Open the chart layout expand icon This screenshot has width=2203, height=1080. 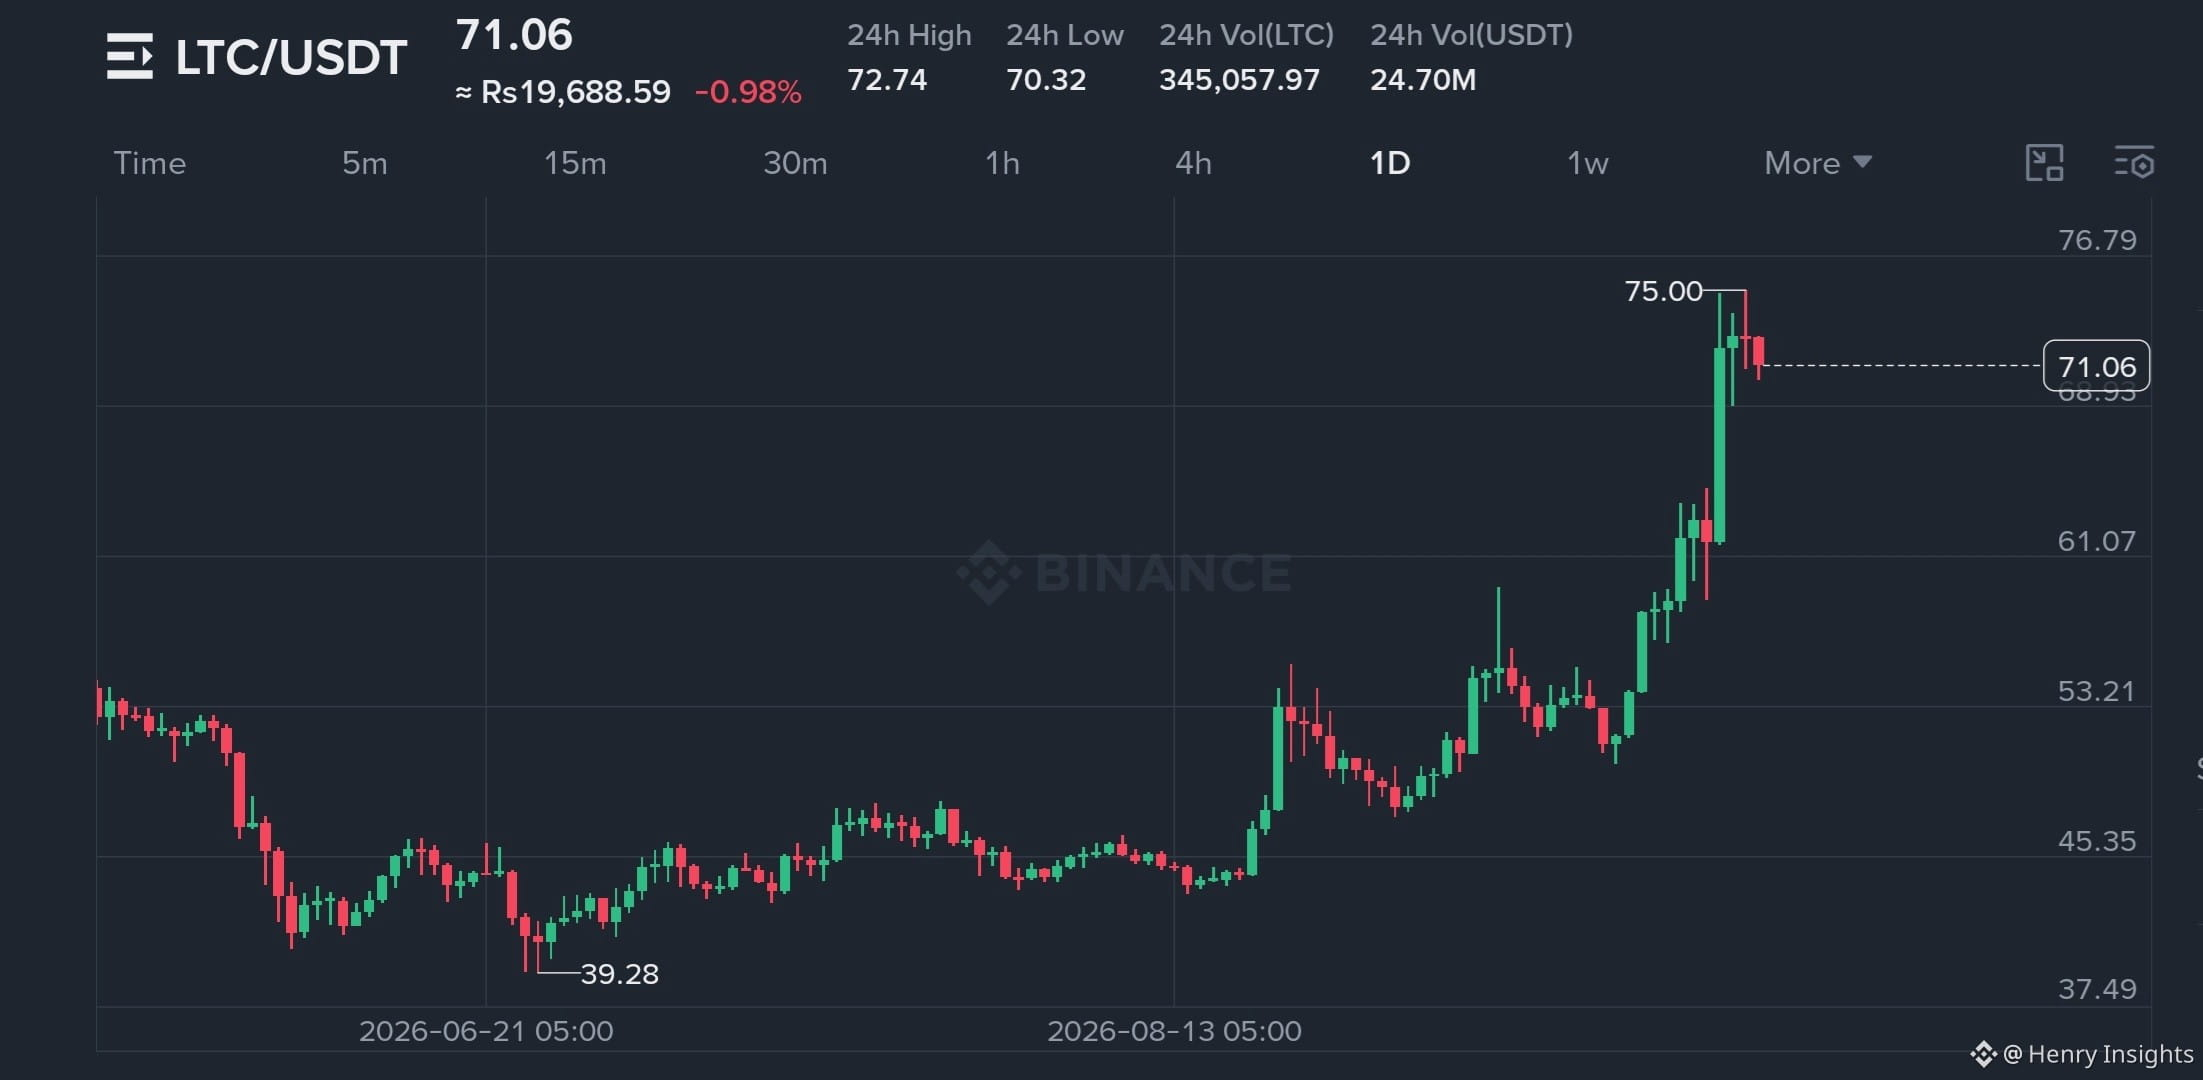click(x=2044, y=163)
